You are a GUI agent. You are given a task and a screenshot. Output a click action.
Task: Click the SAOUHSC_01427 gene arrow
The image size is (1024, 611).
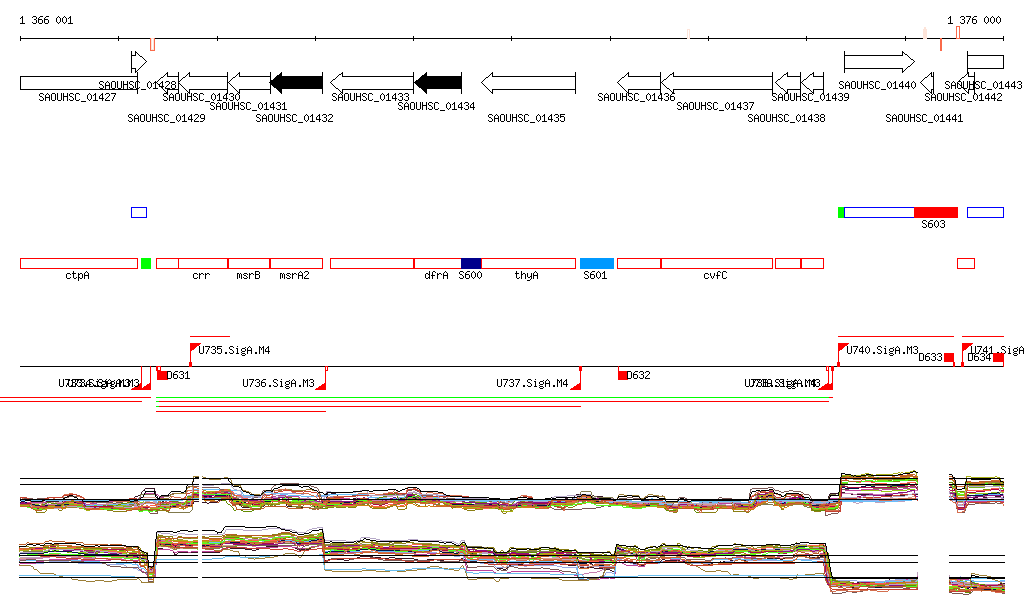click(78, 83)
